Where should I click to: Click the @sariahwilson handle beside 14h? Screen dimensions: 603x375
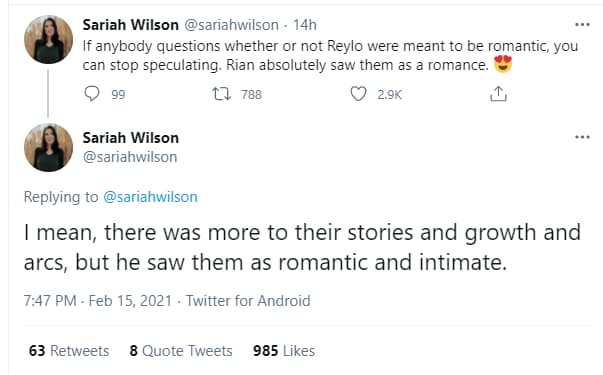(232, 25)
